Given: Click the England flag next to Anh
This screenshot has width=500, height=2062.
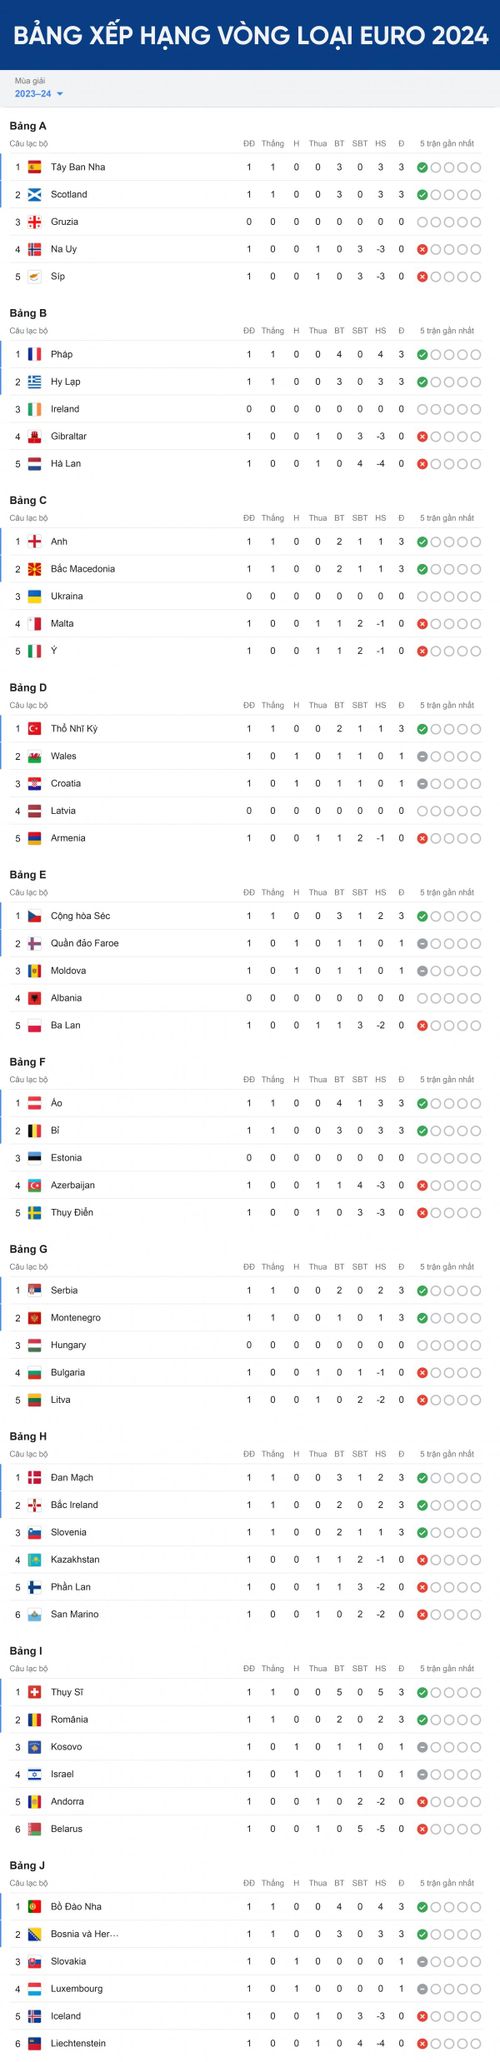Looking at the screenshot, I should (x=34, y=541).
